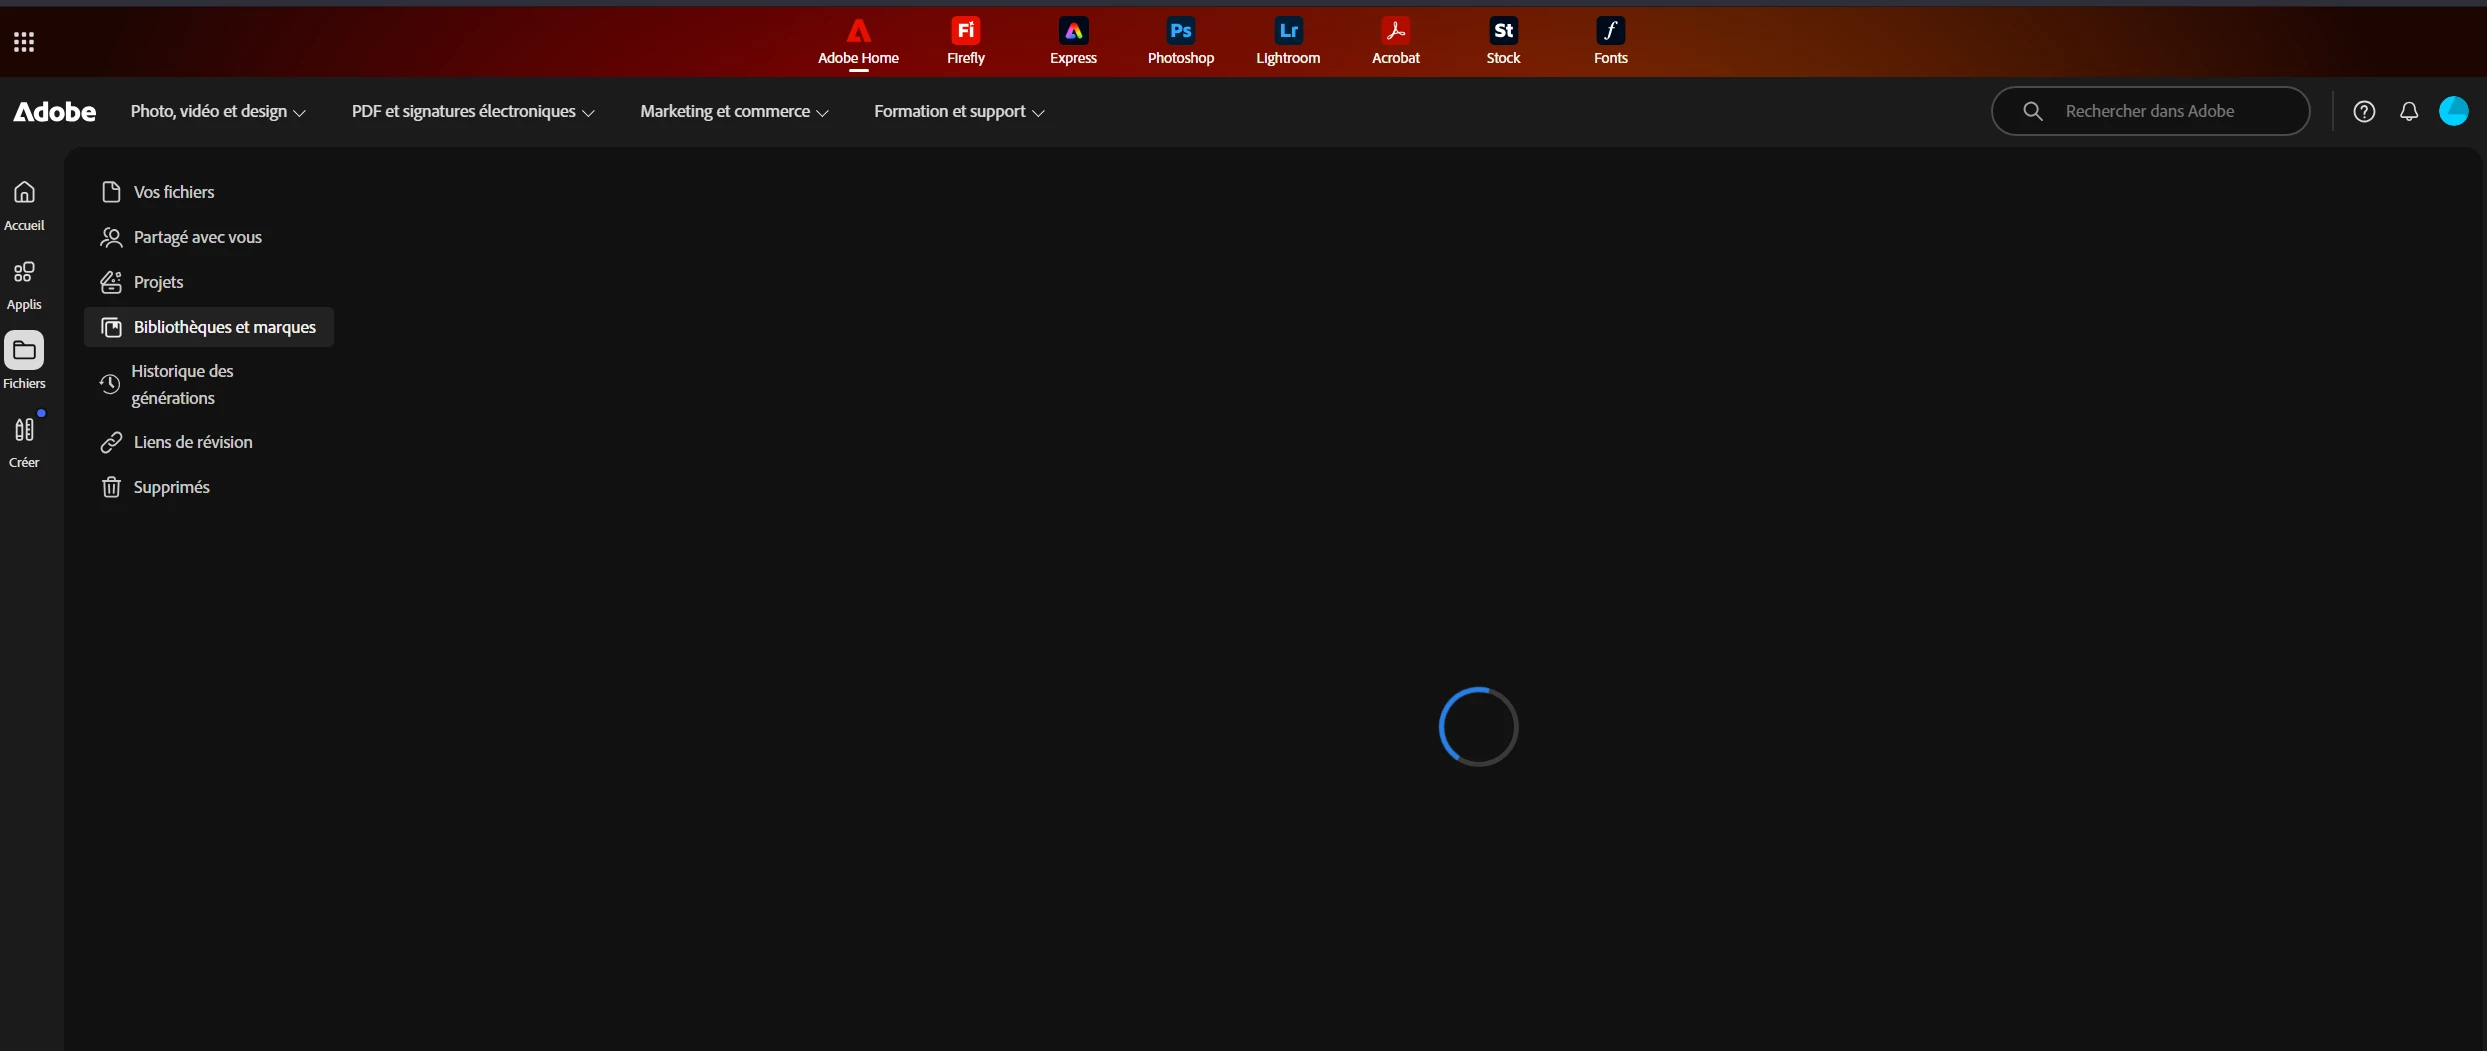Click the Rechercher dans Adobe search field

(x=2150, y=111)
